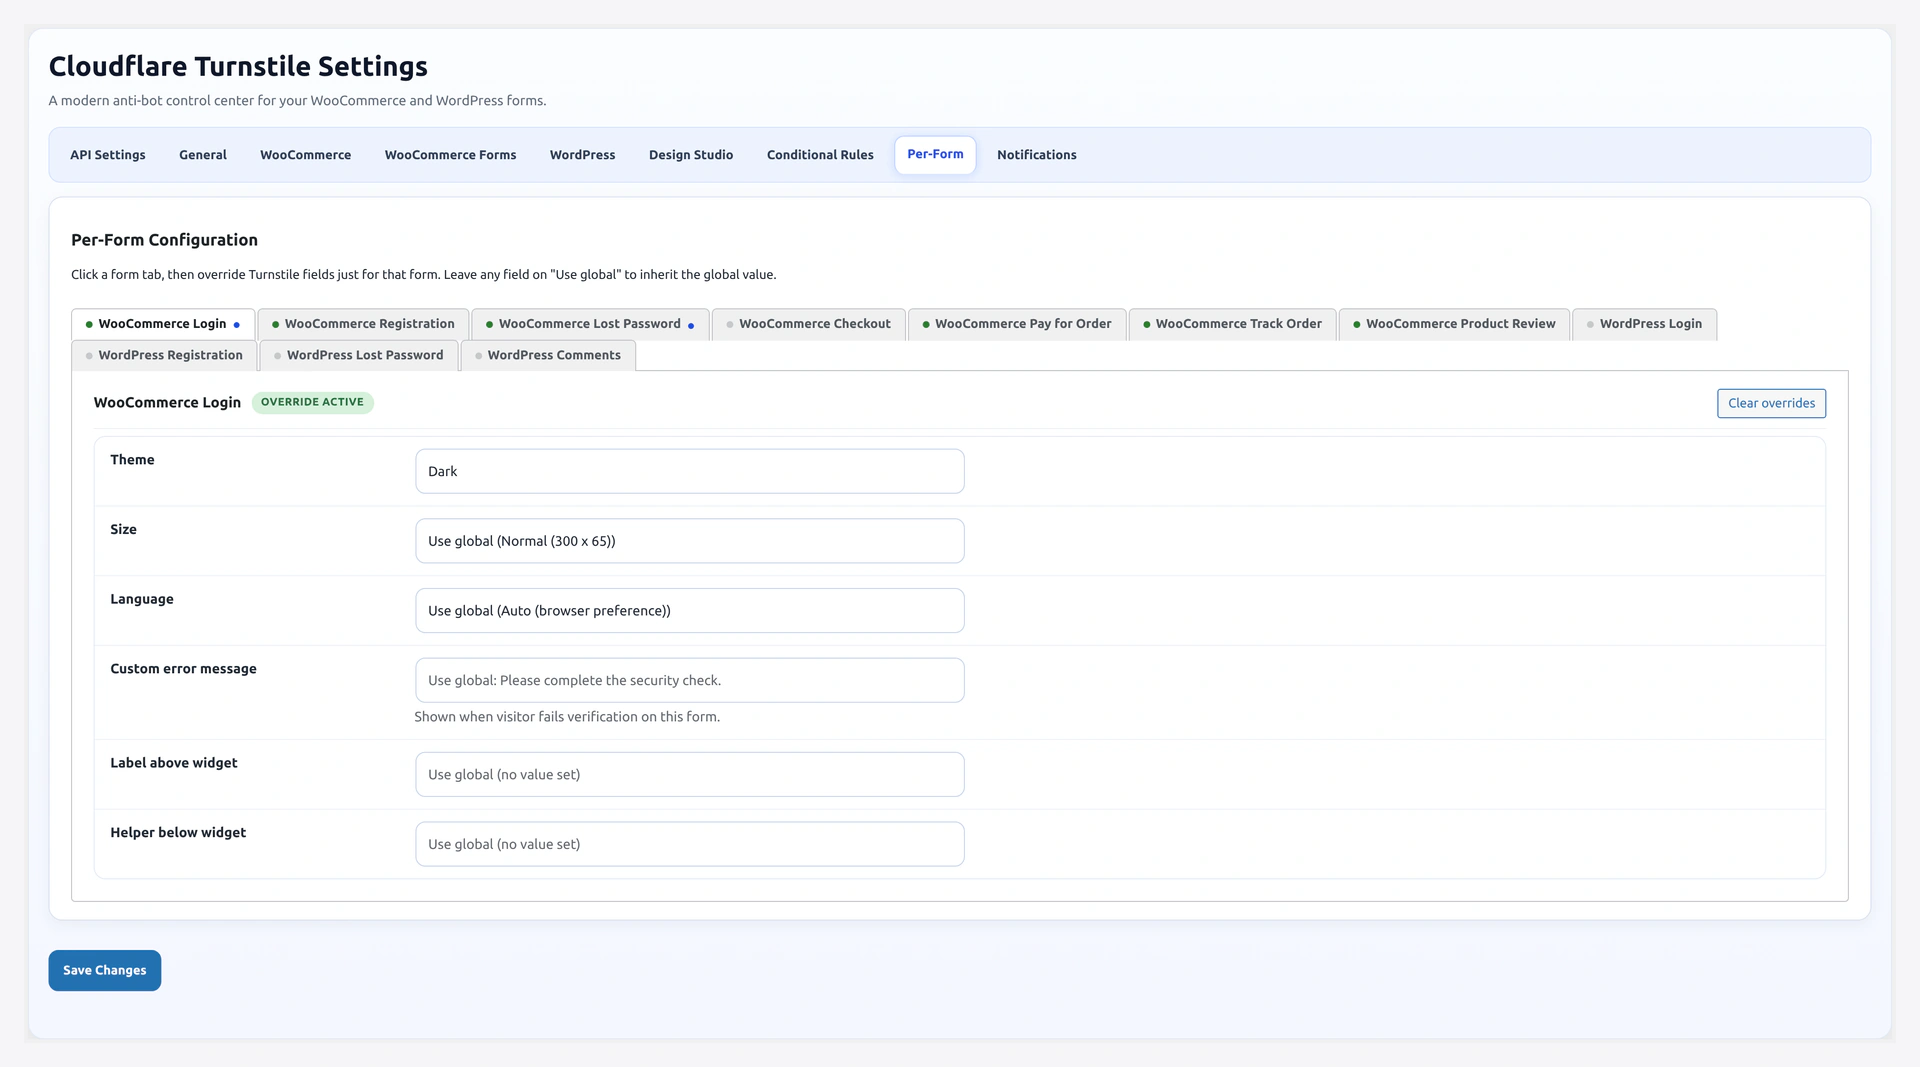Viewport: 1920px width, 1067px height.
Task: Click the OVERRIDE ACTIVE badge
Action: (312, 402)
